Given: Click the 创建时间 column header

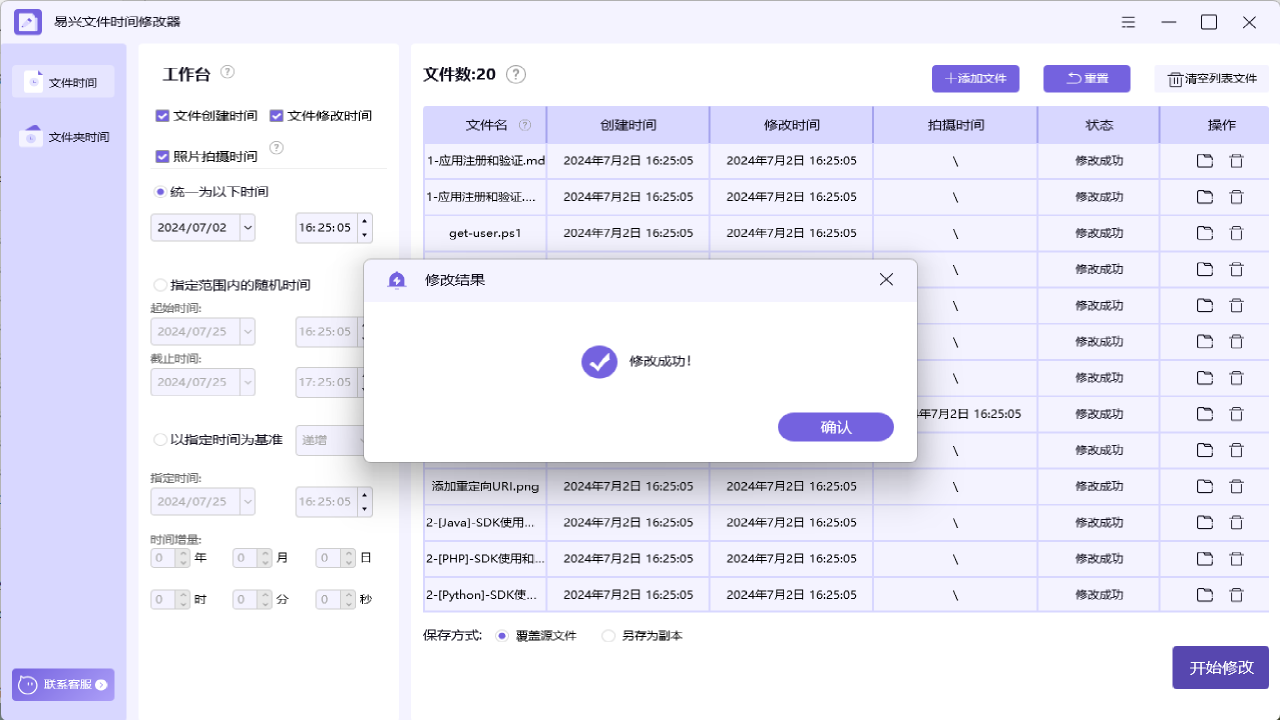Looking at the screenshot, I should coord(628,125).
